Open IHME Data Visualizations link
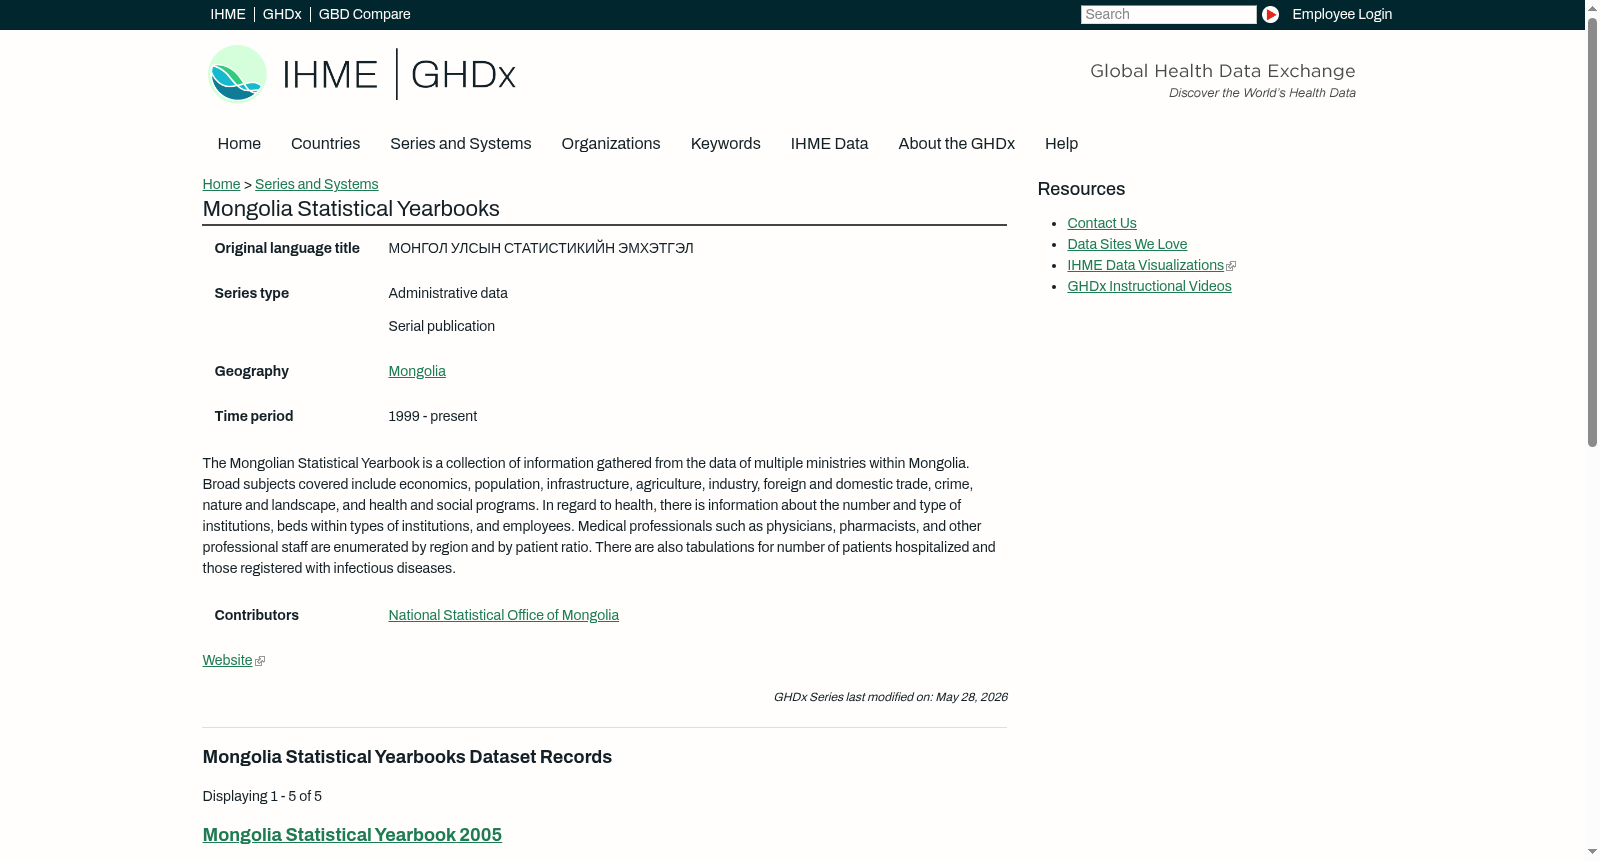Viewport: 1600px width, 861px height. pyautogui.click(x=1145, y=265)
